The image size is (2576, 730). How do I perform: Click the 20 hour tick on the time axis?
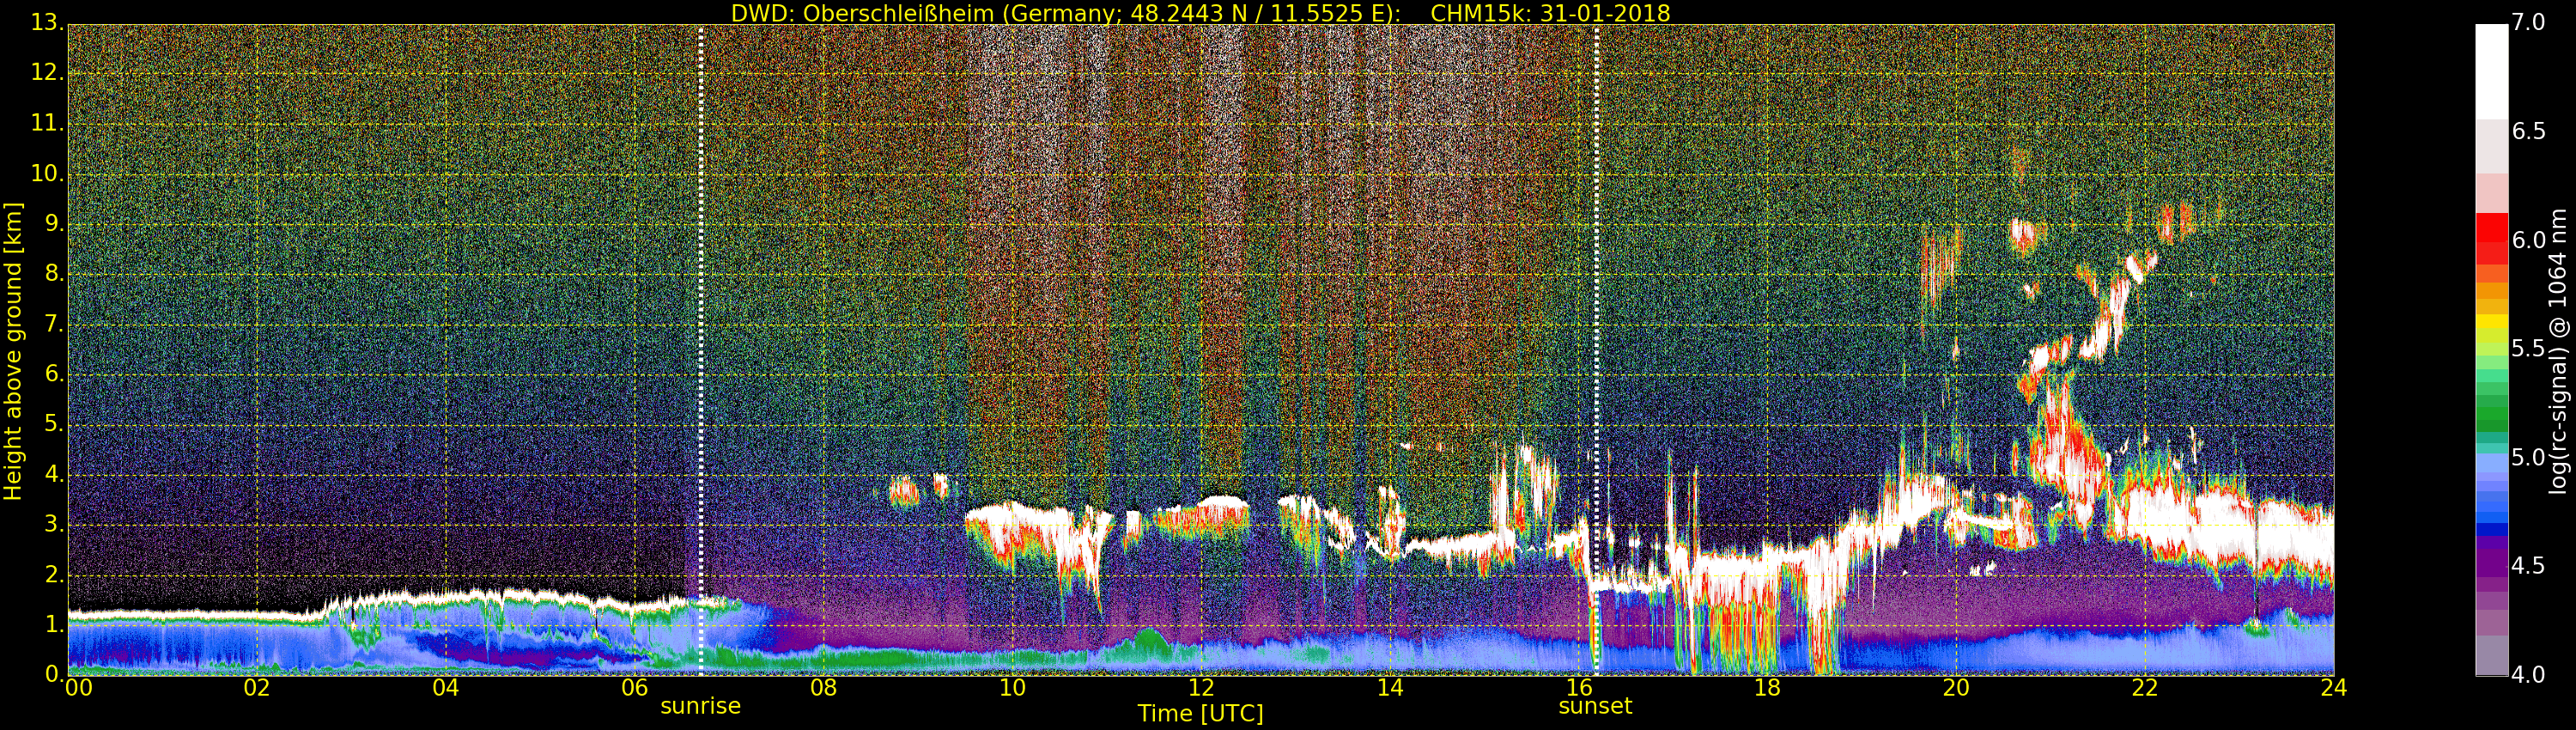(x=1956, y=688)
